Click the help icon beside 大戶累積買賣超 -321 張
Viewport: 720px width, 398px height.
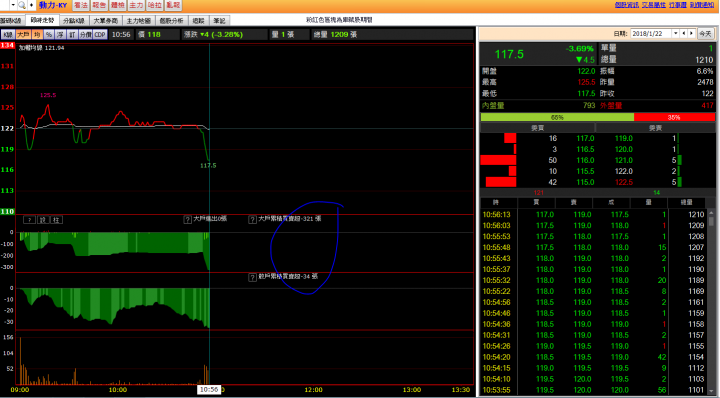pos(252,219)
